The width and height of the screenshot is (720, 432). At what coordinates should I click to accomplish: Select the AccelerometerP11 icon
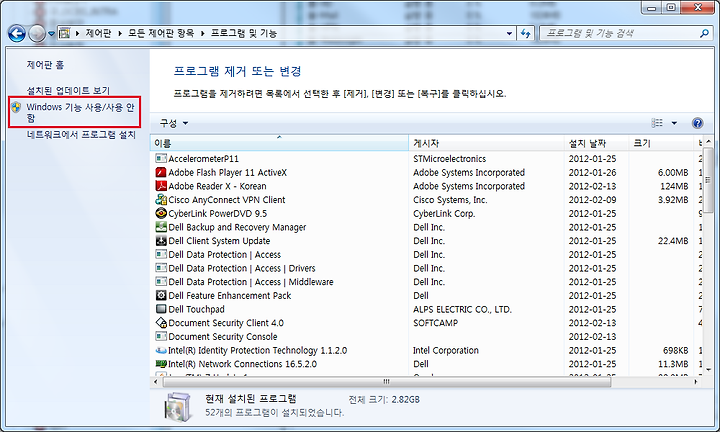(161, 158)
